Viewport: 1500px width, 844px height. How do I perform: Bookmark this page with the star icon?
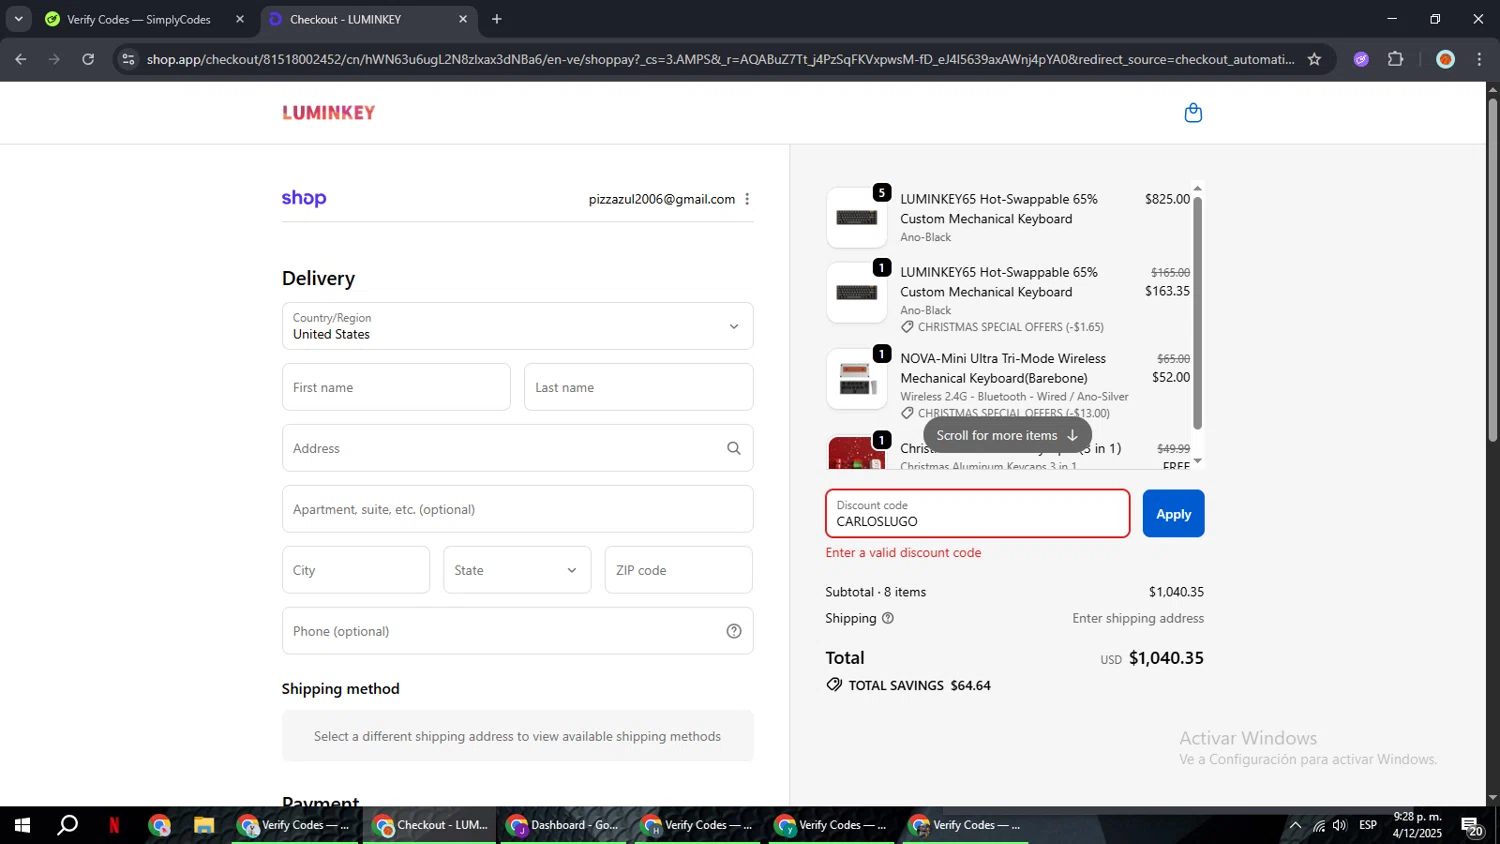[x=1314, y=59]
